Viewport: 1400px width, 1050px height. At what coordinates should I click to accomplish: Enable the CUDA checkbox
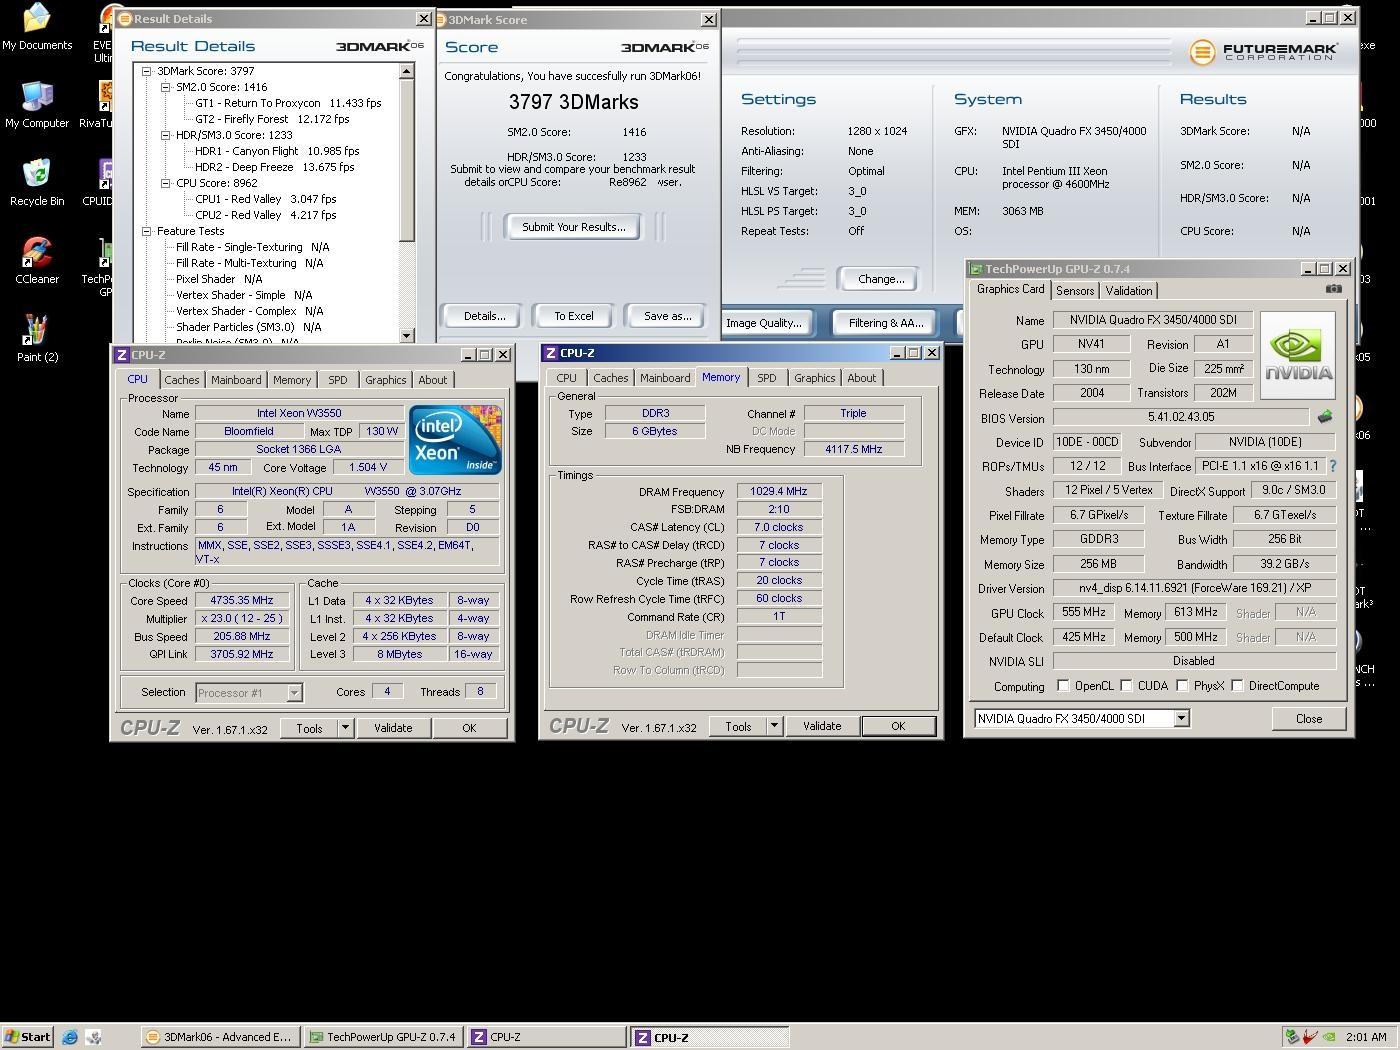pyautogui.click(x=1126, y=686)
